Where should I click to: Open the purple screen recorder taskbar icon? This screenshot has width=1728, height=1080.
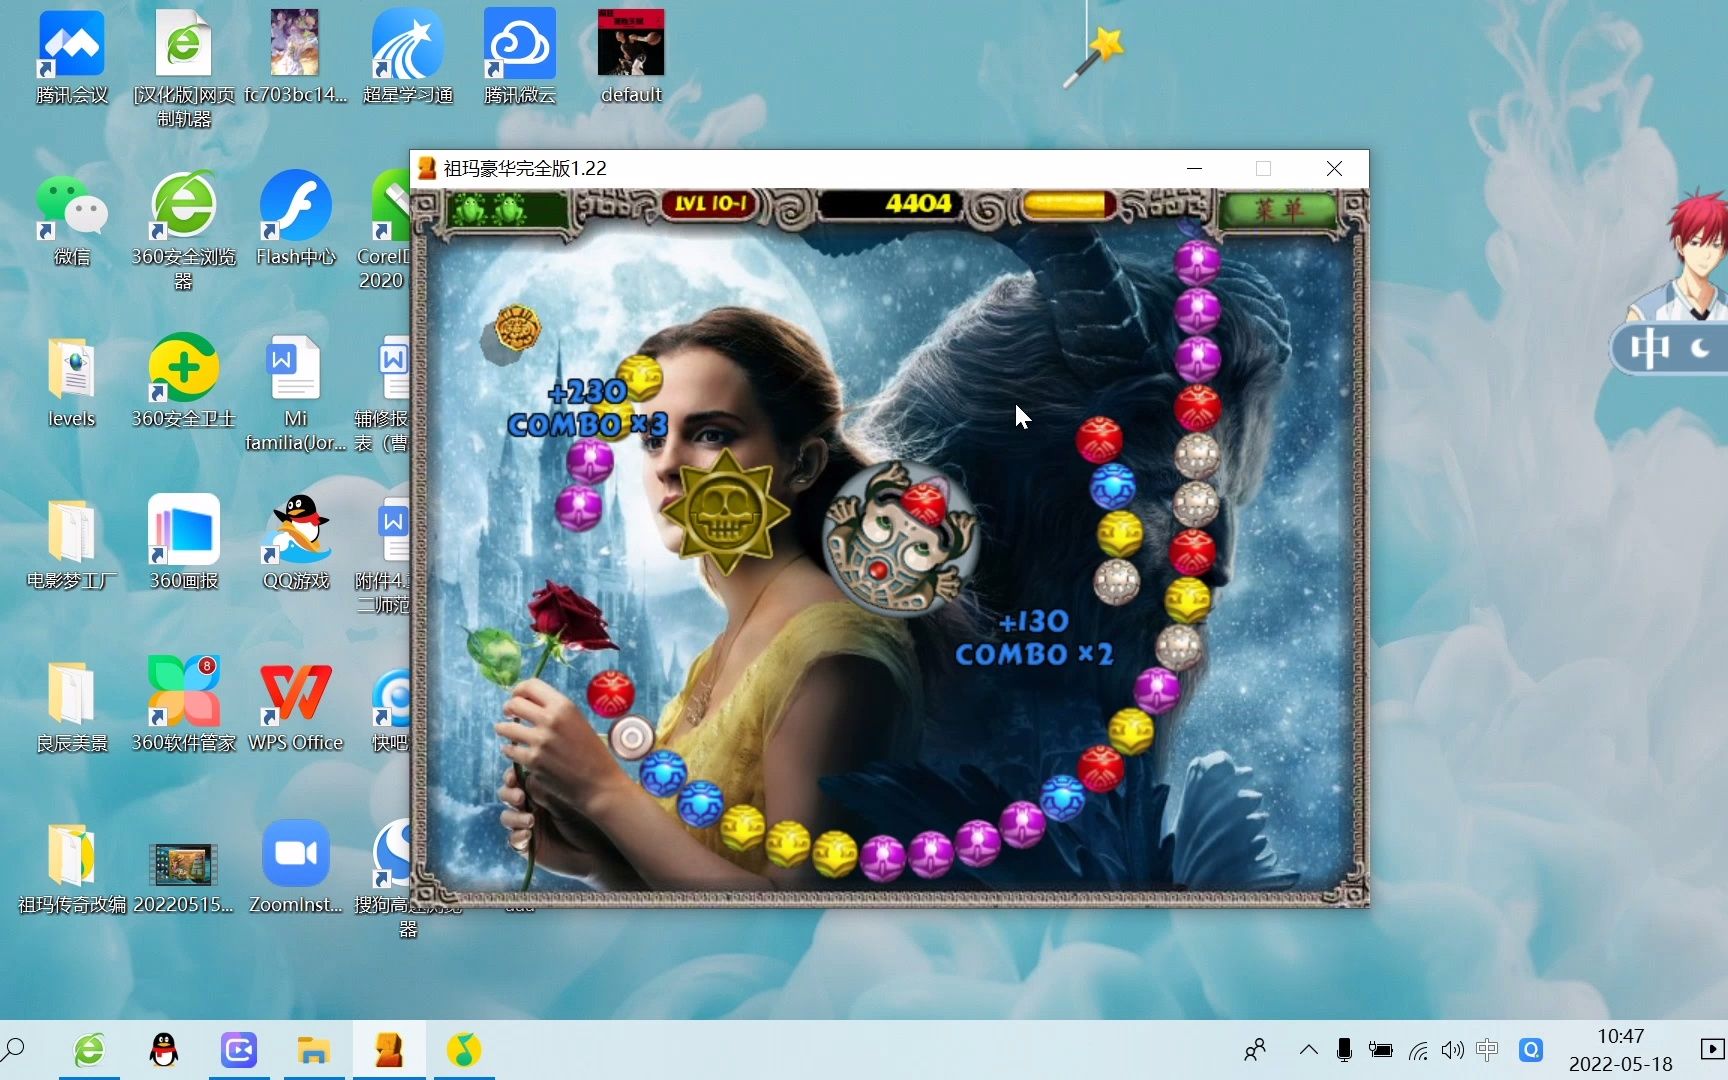point(239,1050)
